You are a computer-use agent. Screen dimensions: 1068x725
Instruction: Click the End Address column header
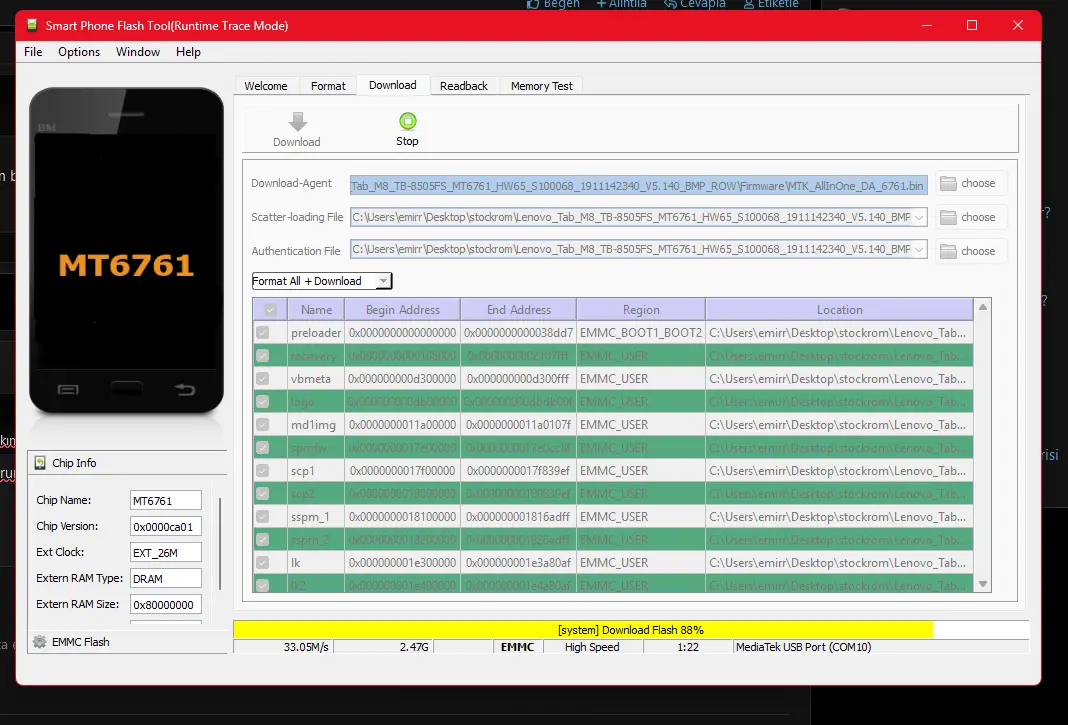(518, 309)
